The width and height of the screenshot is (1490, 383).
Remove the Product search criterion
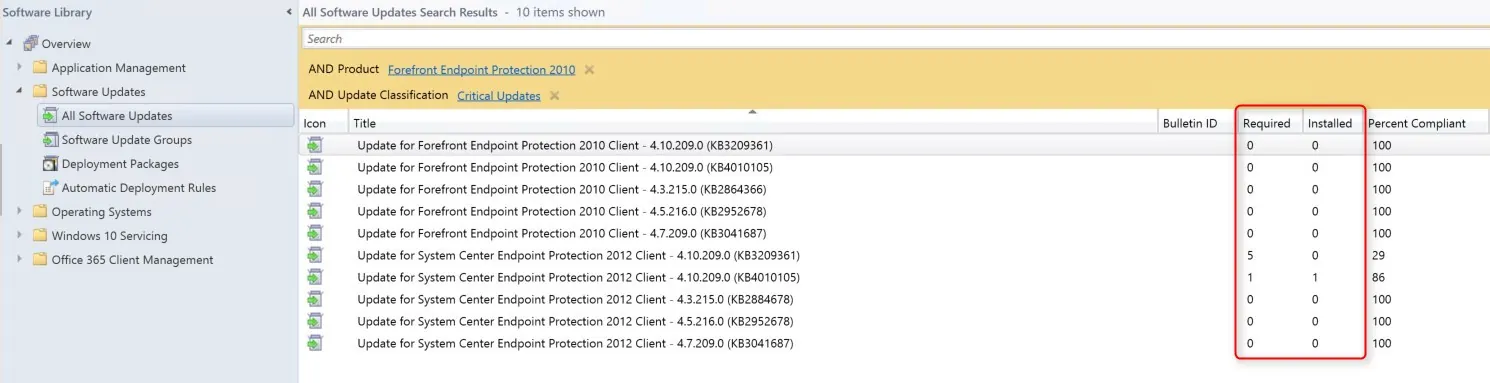point(589,70)
